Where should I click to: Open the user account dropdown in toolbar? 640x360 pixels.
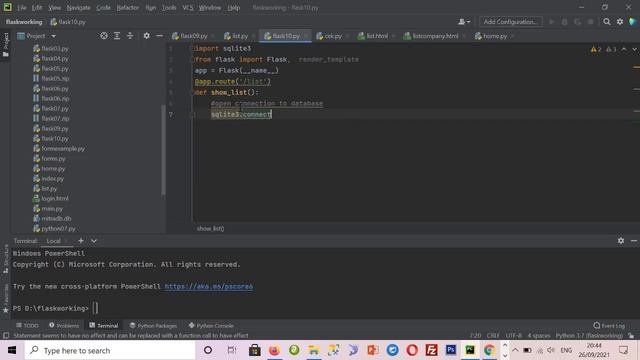pos(464,22)
